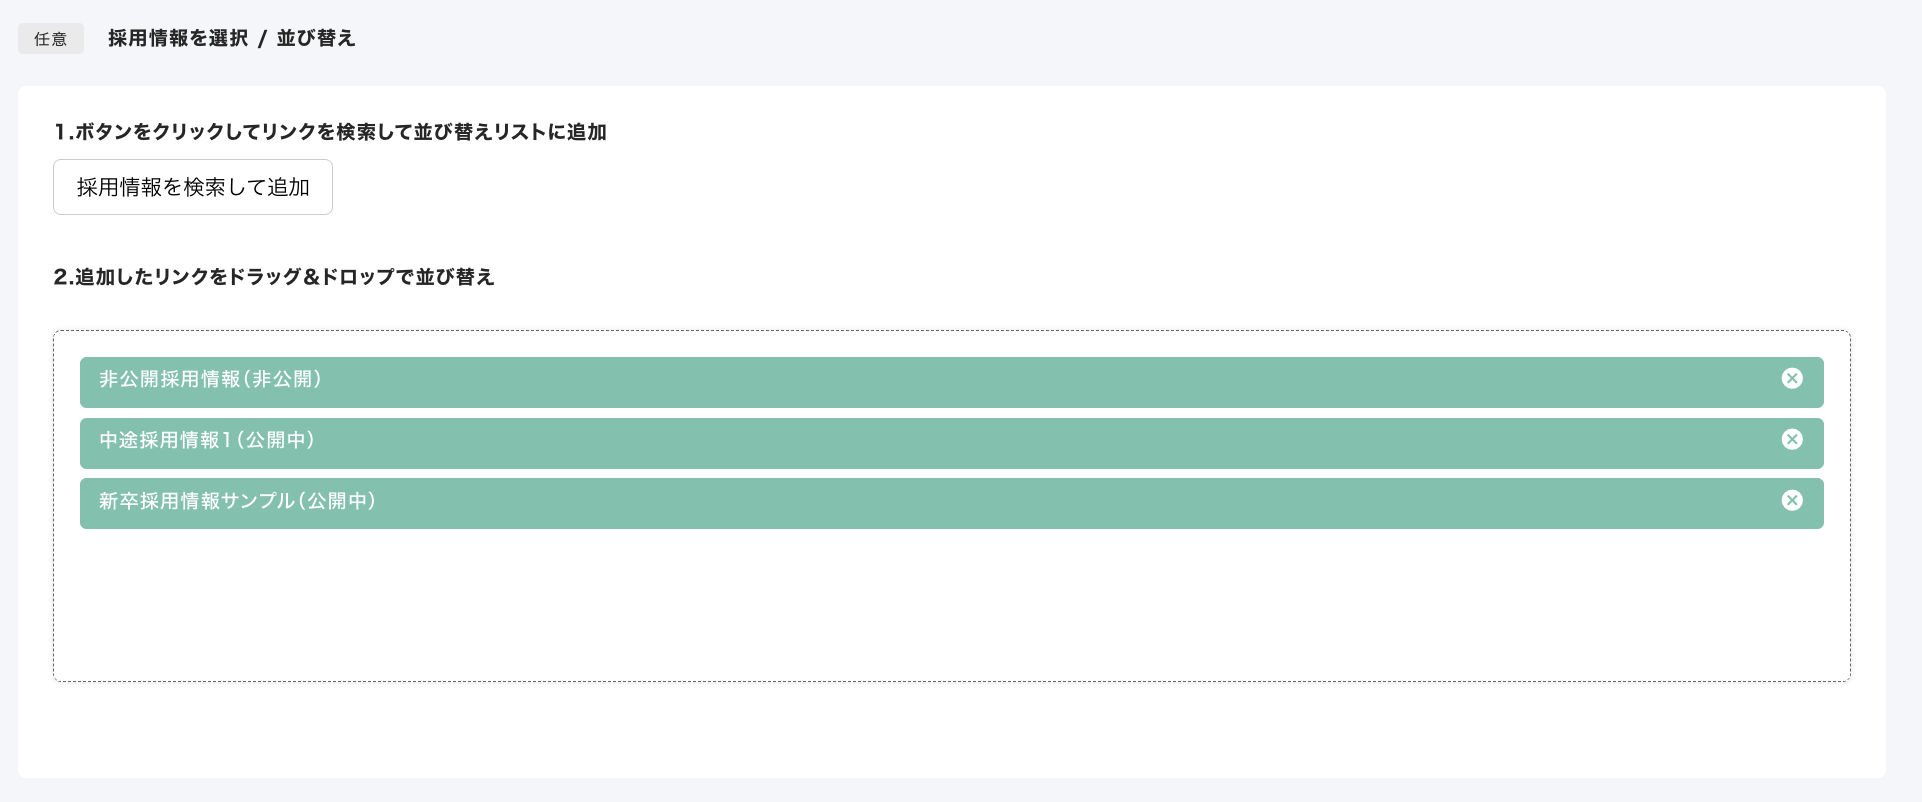Delete the 新卒採用情報サンプル entry

(1792, 500)
